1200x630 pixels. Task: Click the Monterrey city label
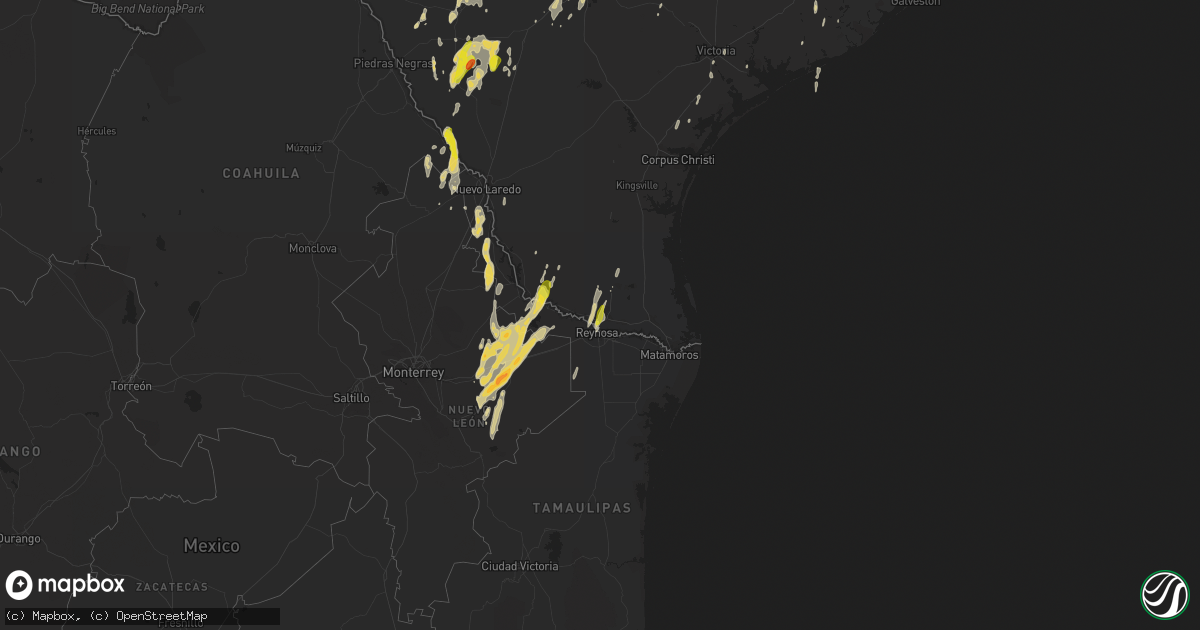point(413,373)
